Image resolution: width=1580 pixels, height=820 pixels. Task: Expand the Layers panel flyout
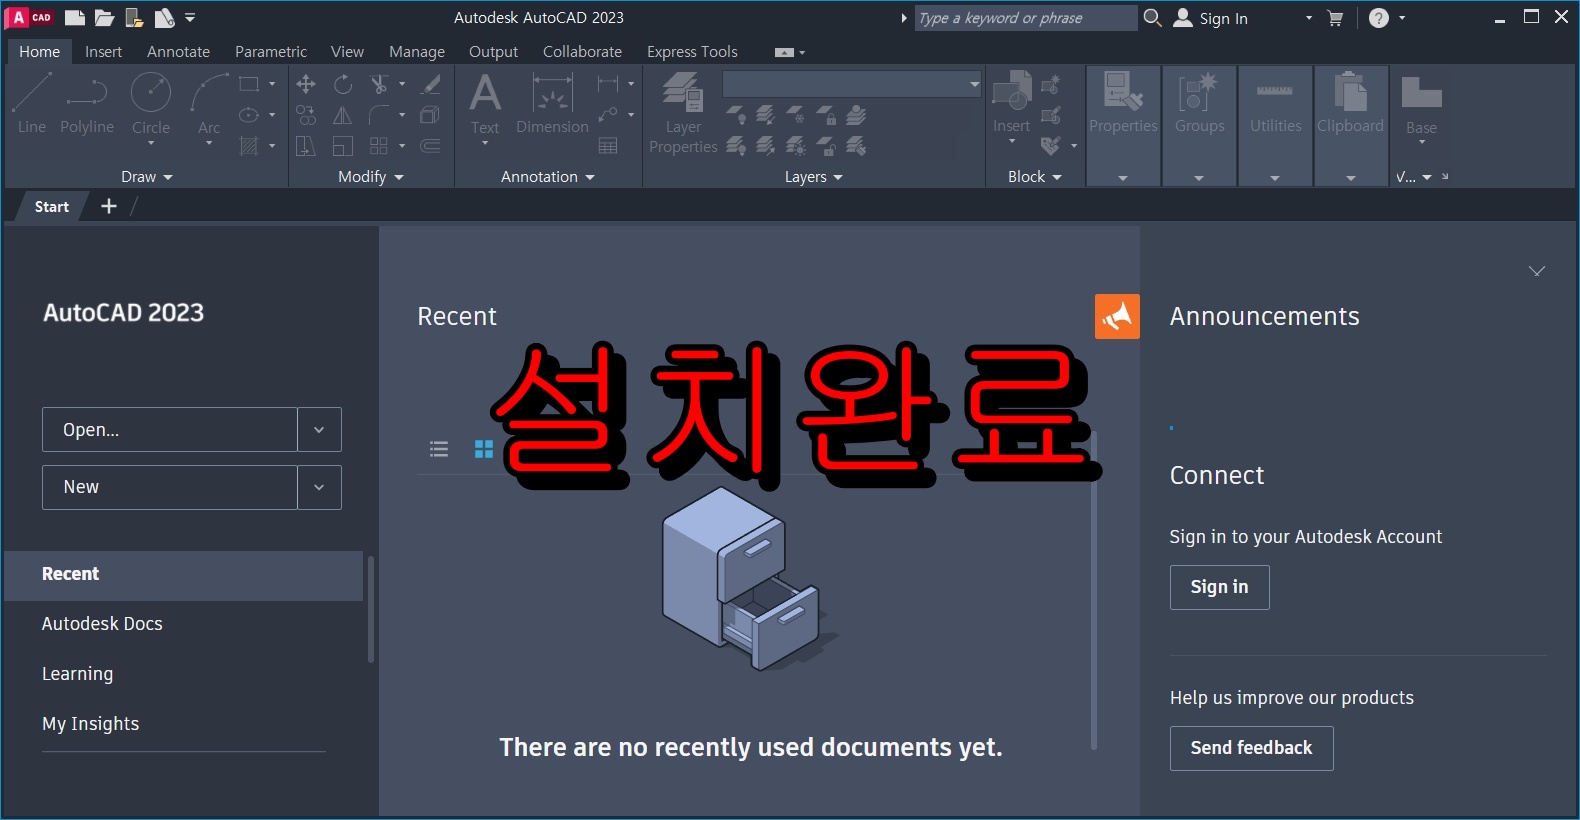point(814,177)
